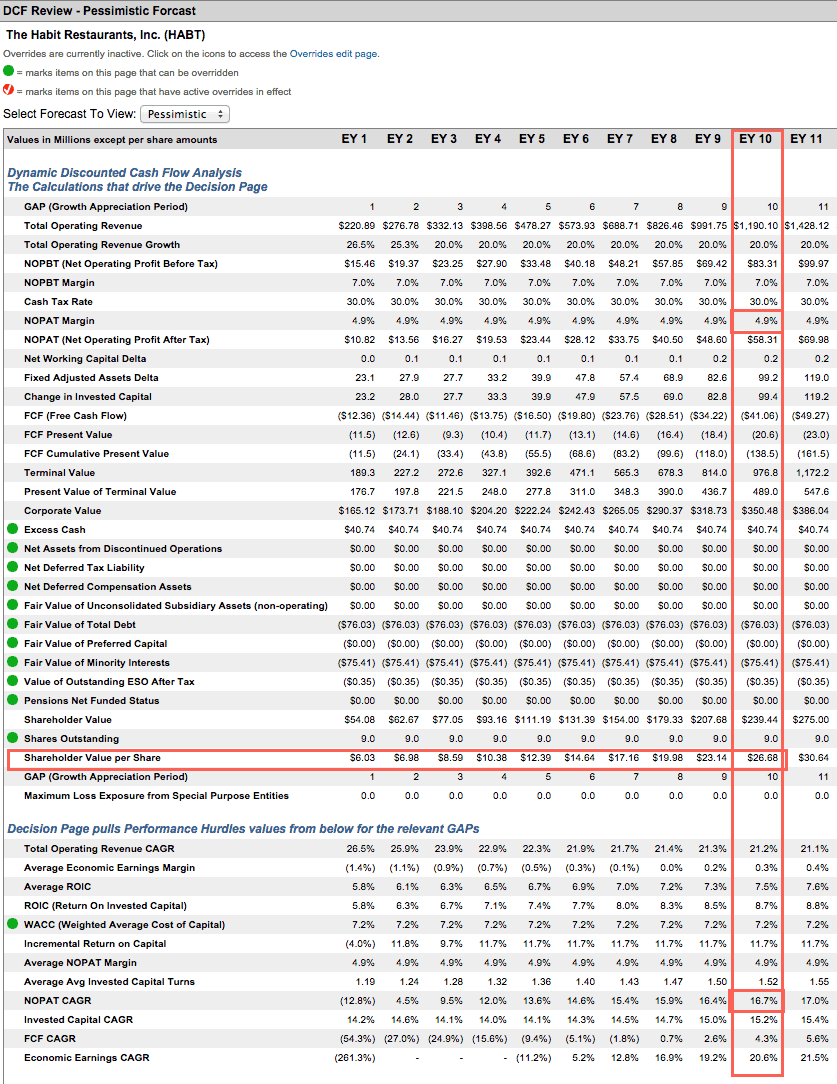Image resolution: width=837 pixels, height=1084 pixels.
Task: Select the Average ROIC row label
Action: click(x=57, y=887)
